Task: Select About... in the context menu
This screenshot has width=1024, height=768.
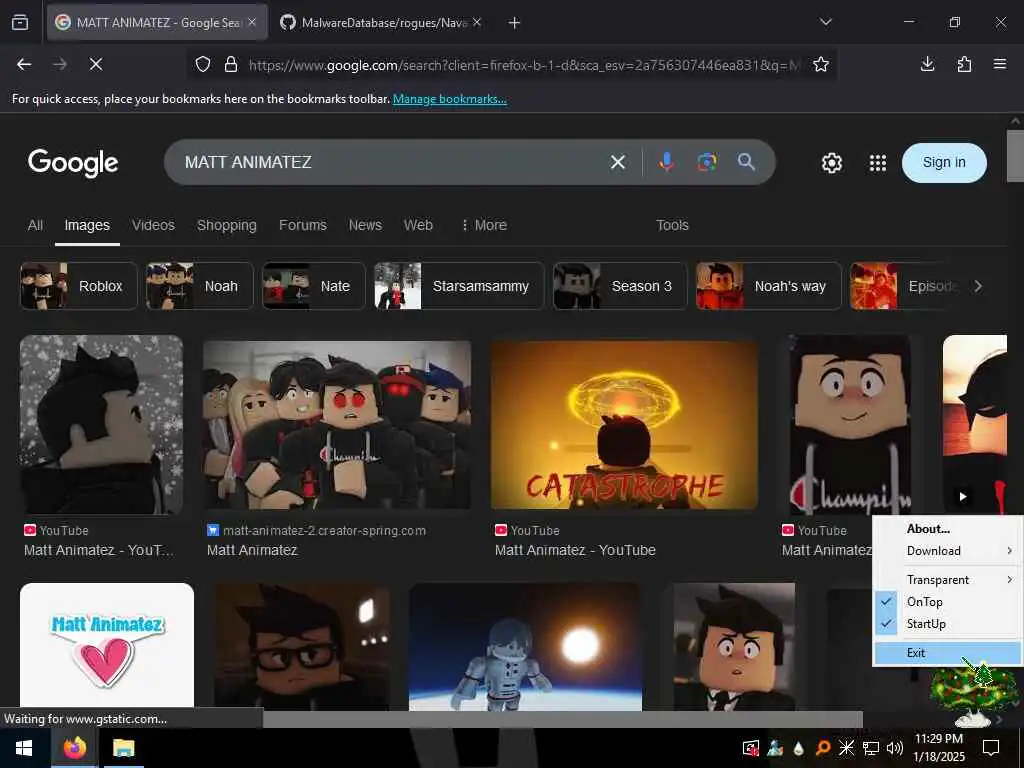Action: [948, 529]
